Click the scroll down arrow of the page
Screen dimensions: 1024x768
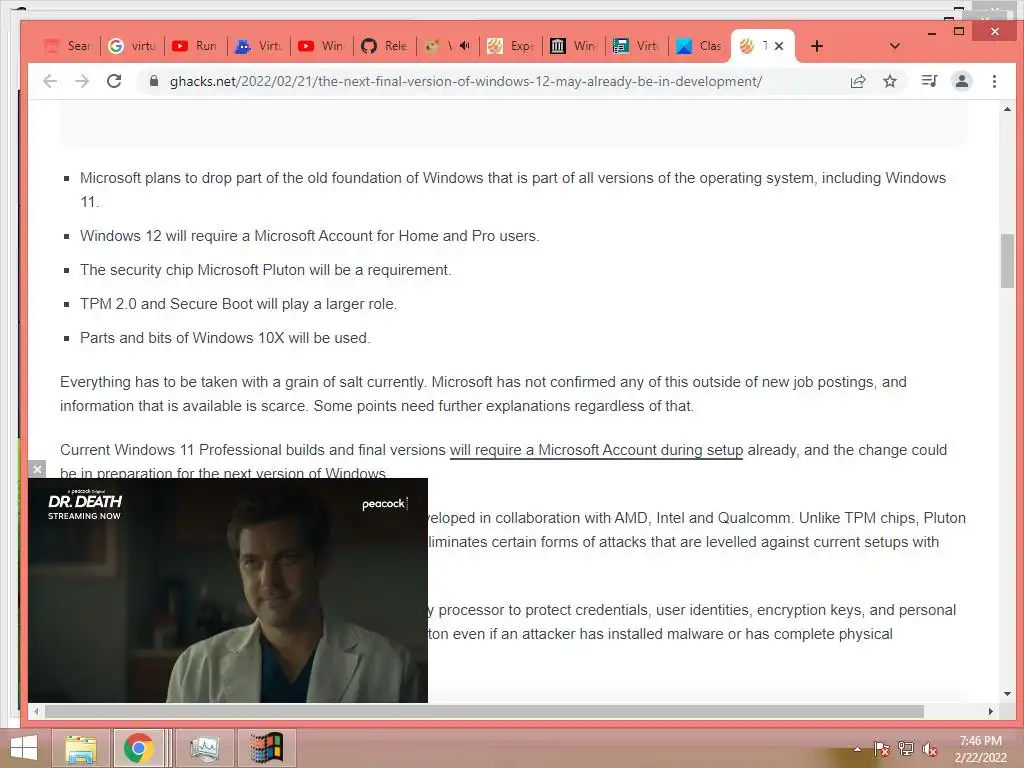click(x=1007, y=694)
